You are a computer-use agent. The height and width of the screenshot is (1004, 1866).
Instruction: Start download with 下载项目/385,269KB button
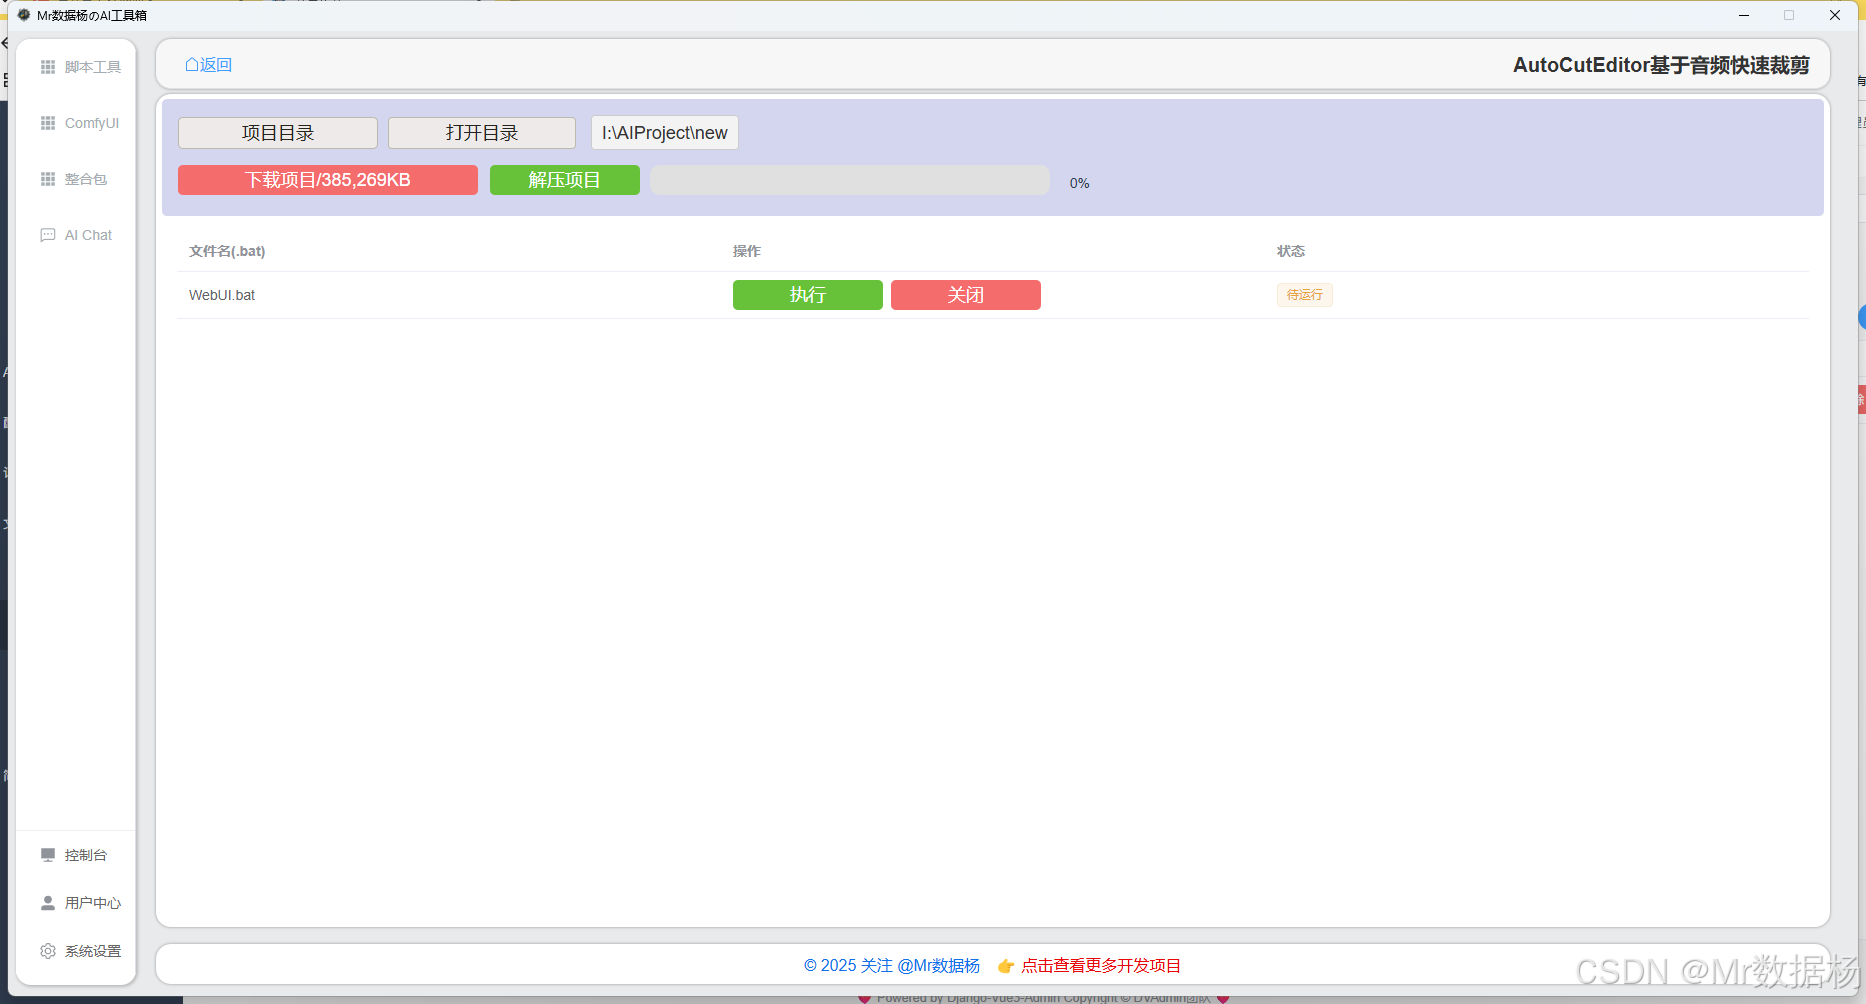[328, 180]
